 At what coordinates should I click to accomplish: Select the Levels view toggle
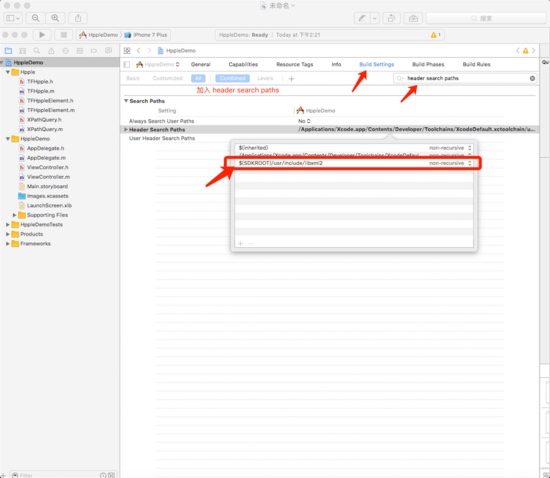265,78
